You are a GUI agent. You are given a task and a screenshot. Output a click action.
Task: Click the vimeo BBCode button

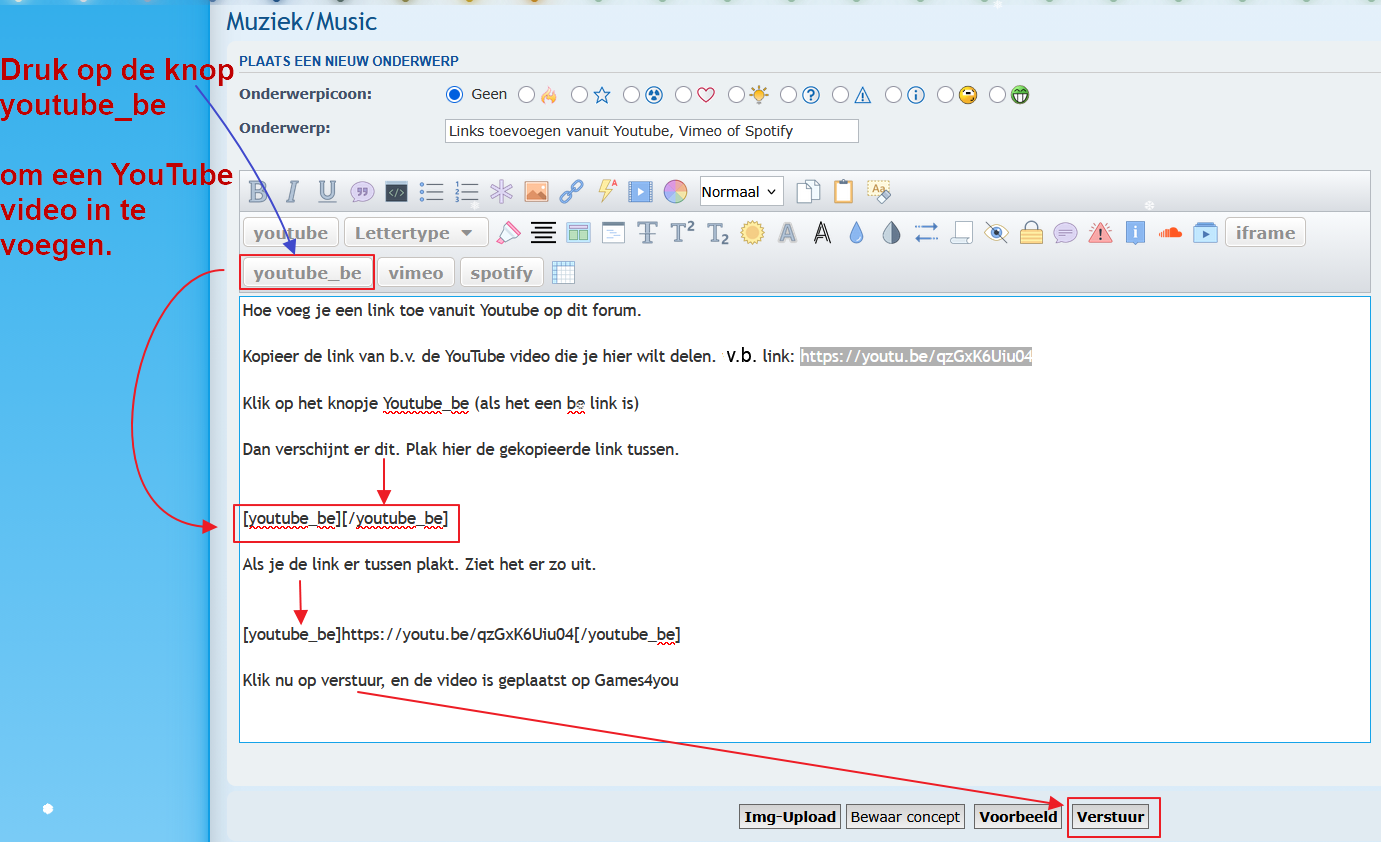tap(416, 273)
